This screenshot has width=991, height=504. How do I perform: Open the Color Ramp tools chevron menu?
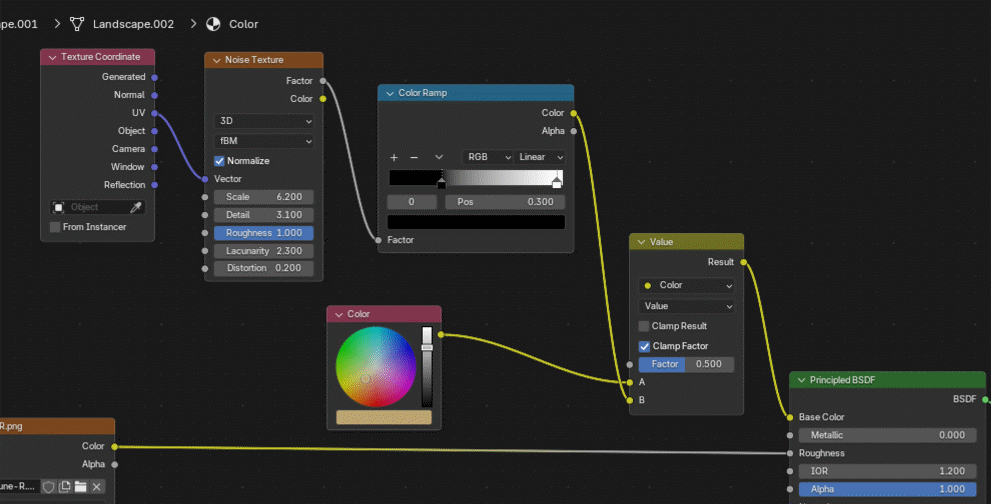point(439,157)
